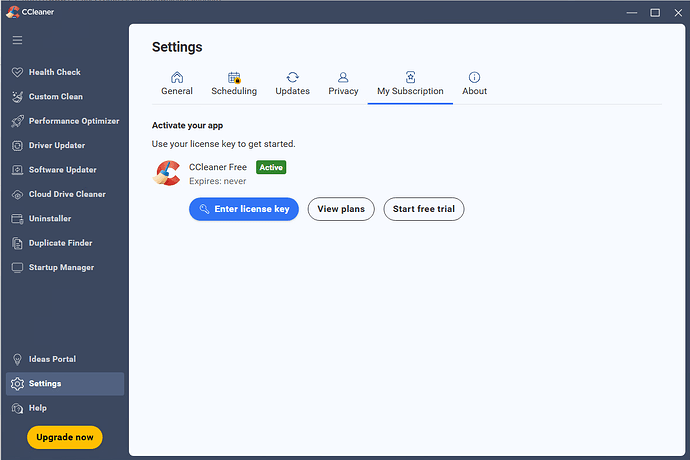The width and height of the screenshot is (690, 460).
Task: Open Performance Optimizer
Action: tap(65, 121)
